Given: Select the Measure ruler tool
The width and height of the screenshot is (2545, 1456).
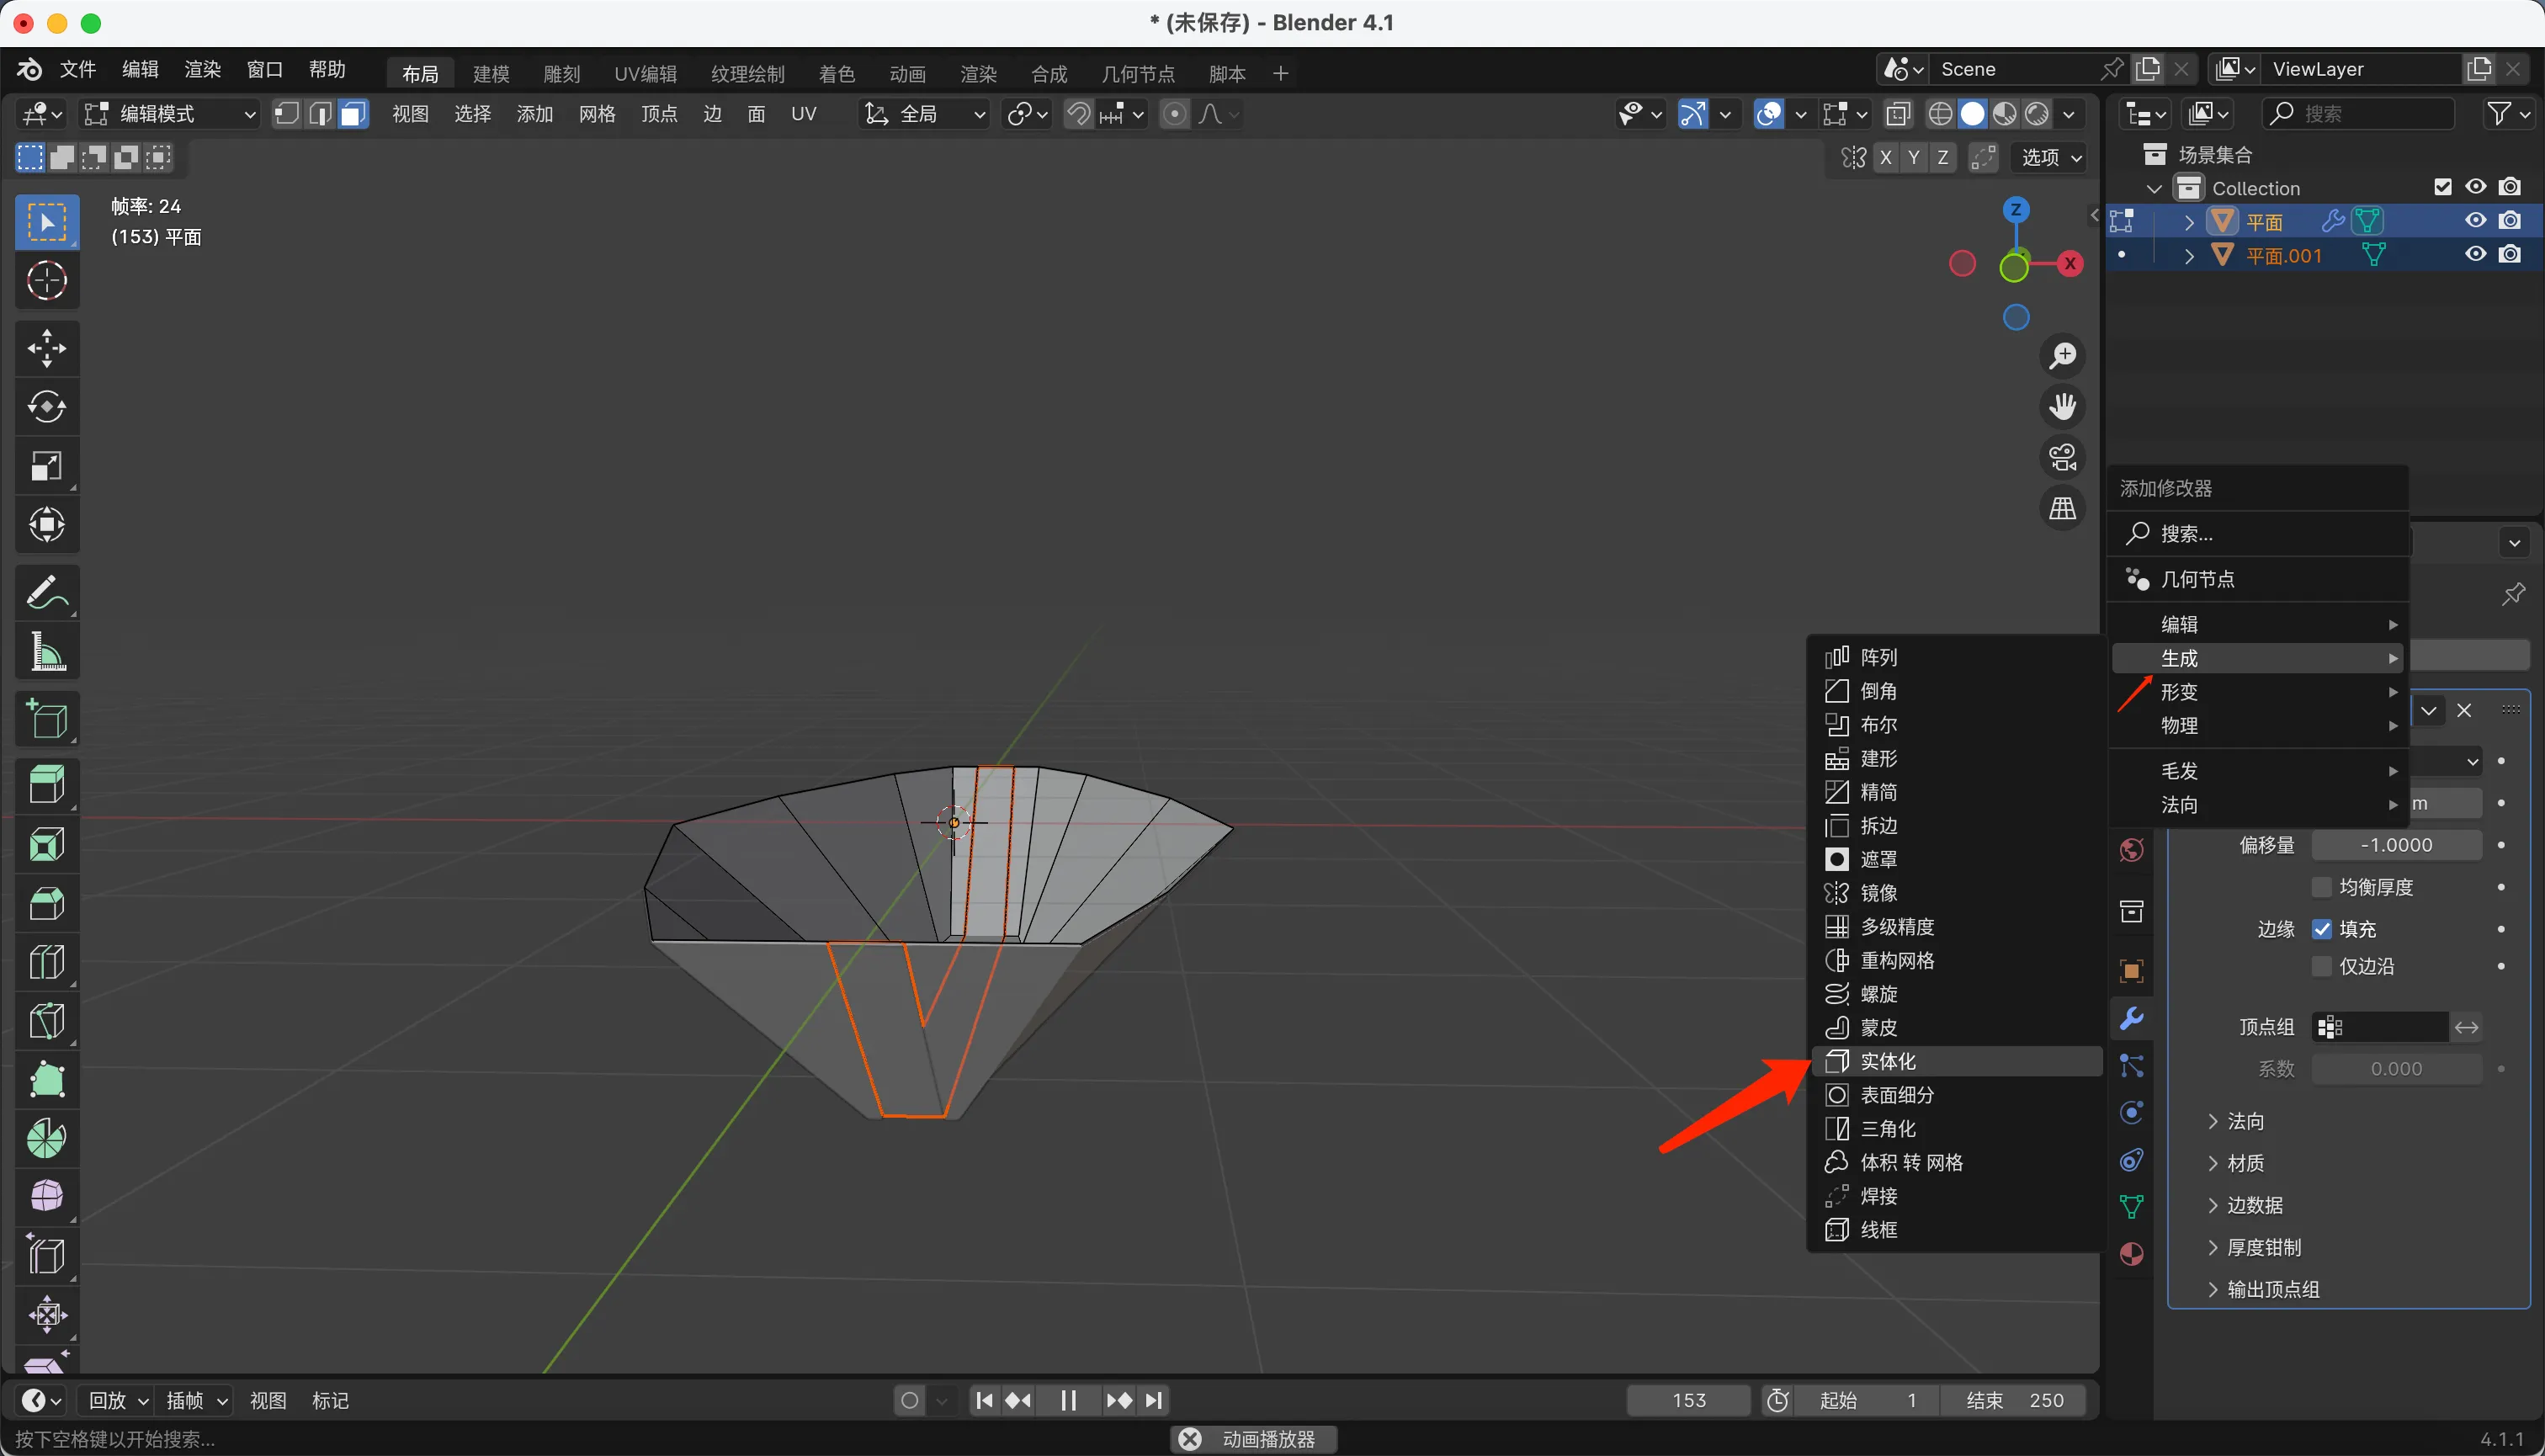Looking at the screenshot, I should 47,652.
